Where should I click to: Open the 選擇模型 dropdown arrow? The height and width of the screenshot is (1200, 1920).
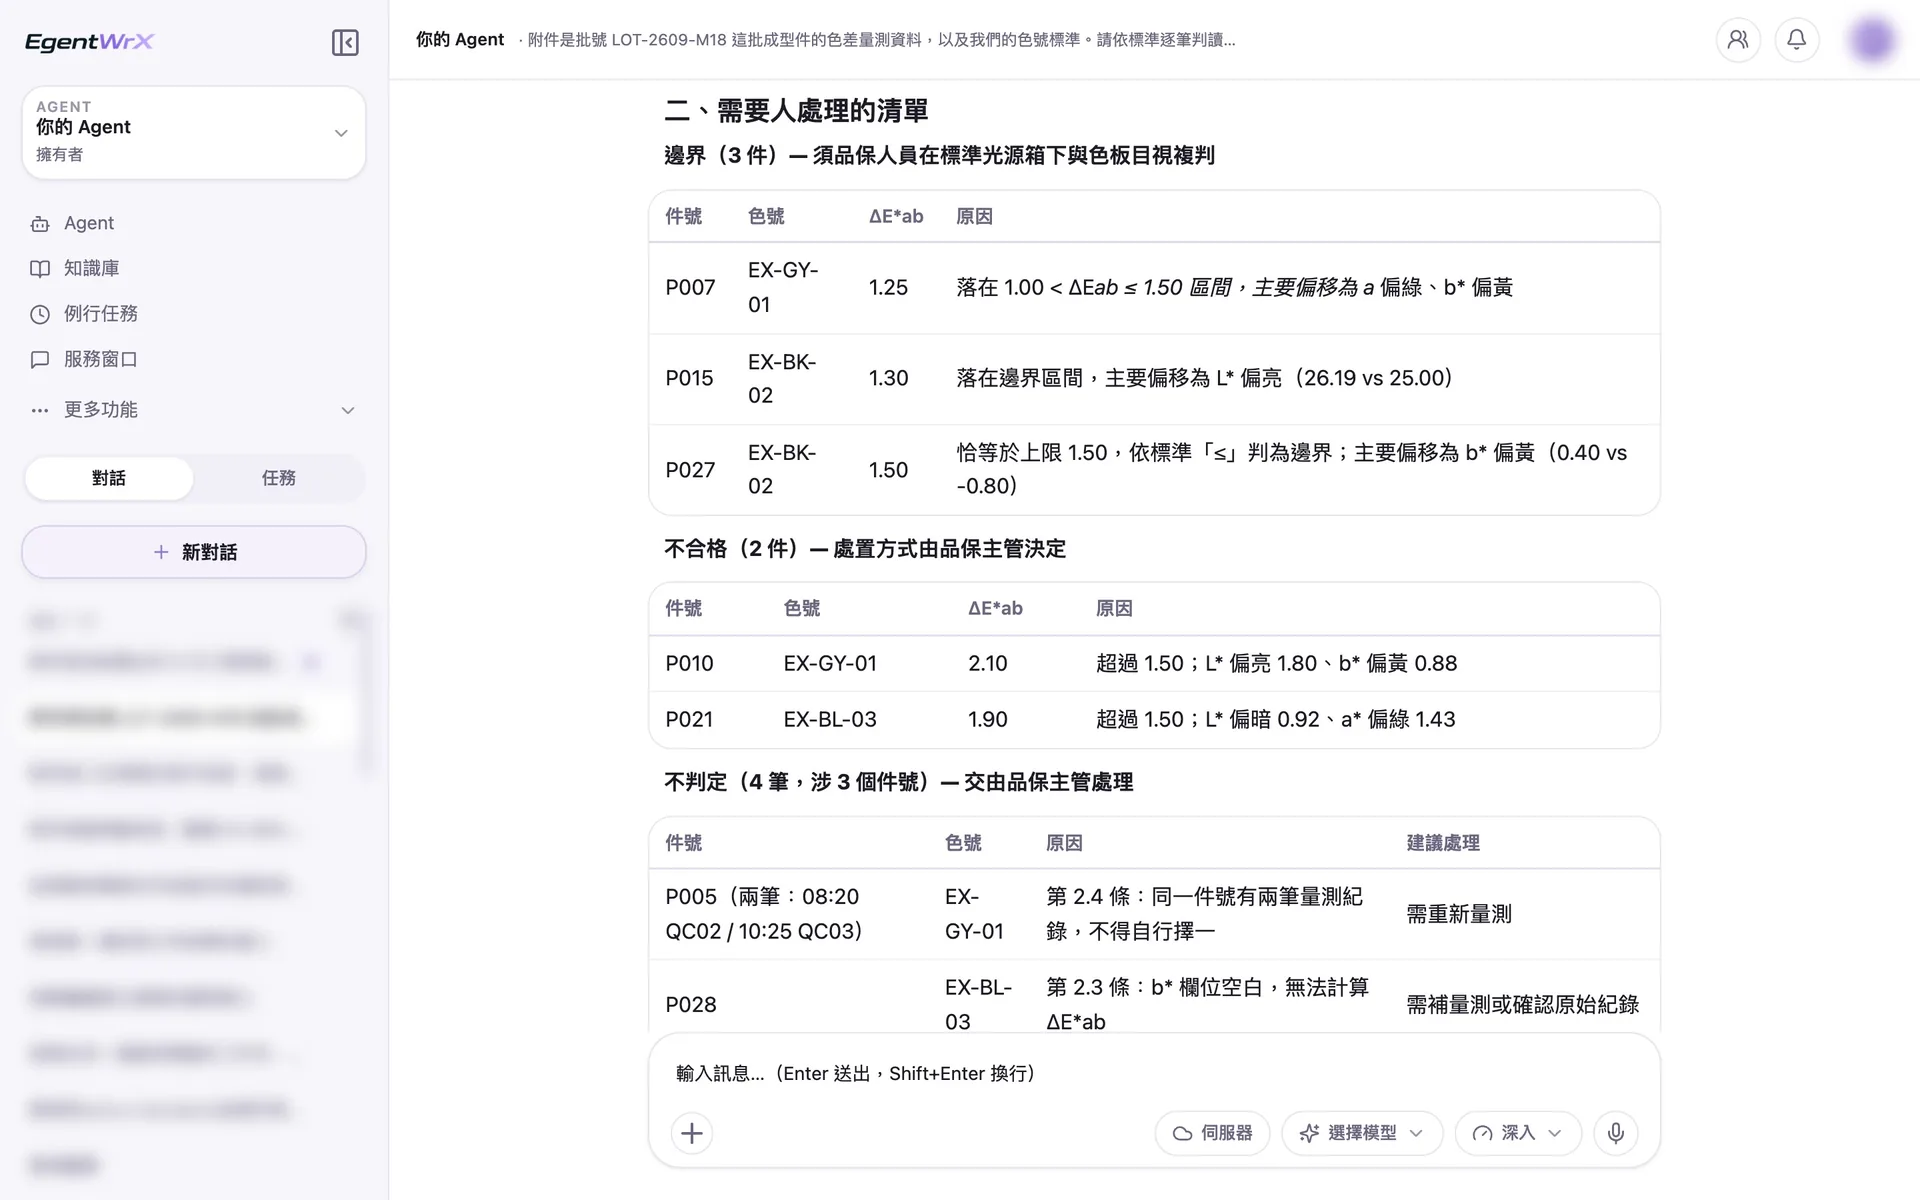click(1416, 1133)
